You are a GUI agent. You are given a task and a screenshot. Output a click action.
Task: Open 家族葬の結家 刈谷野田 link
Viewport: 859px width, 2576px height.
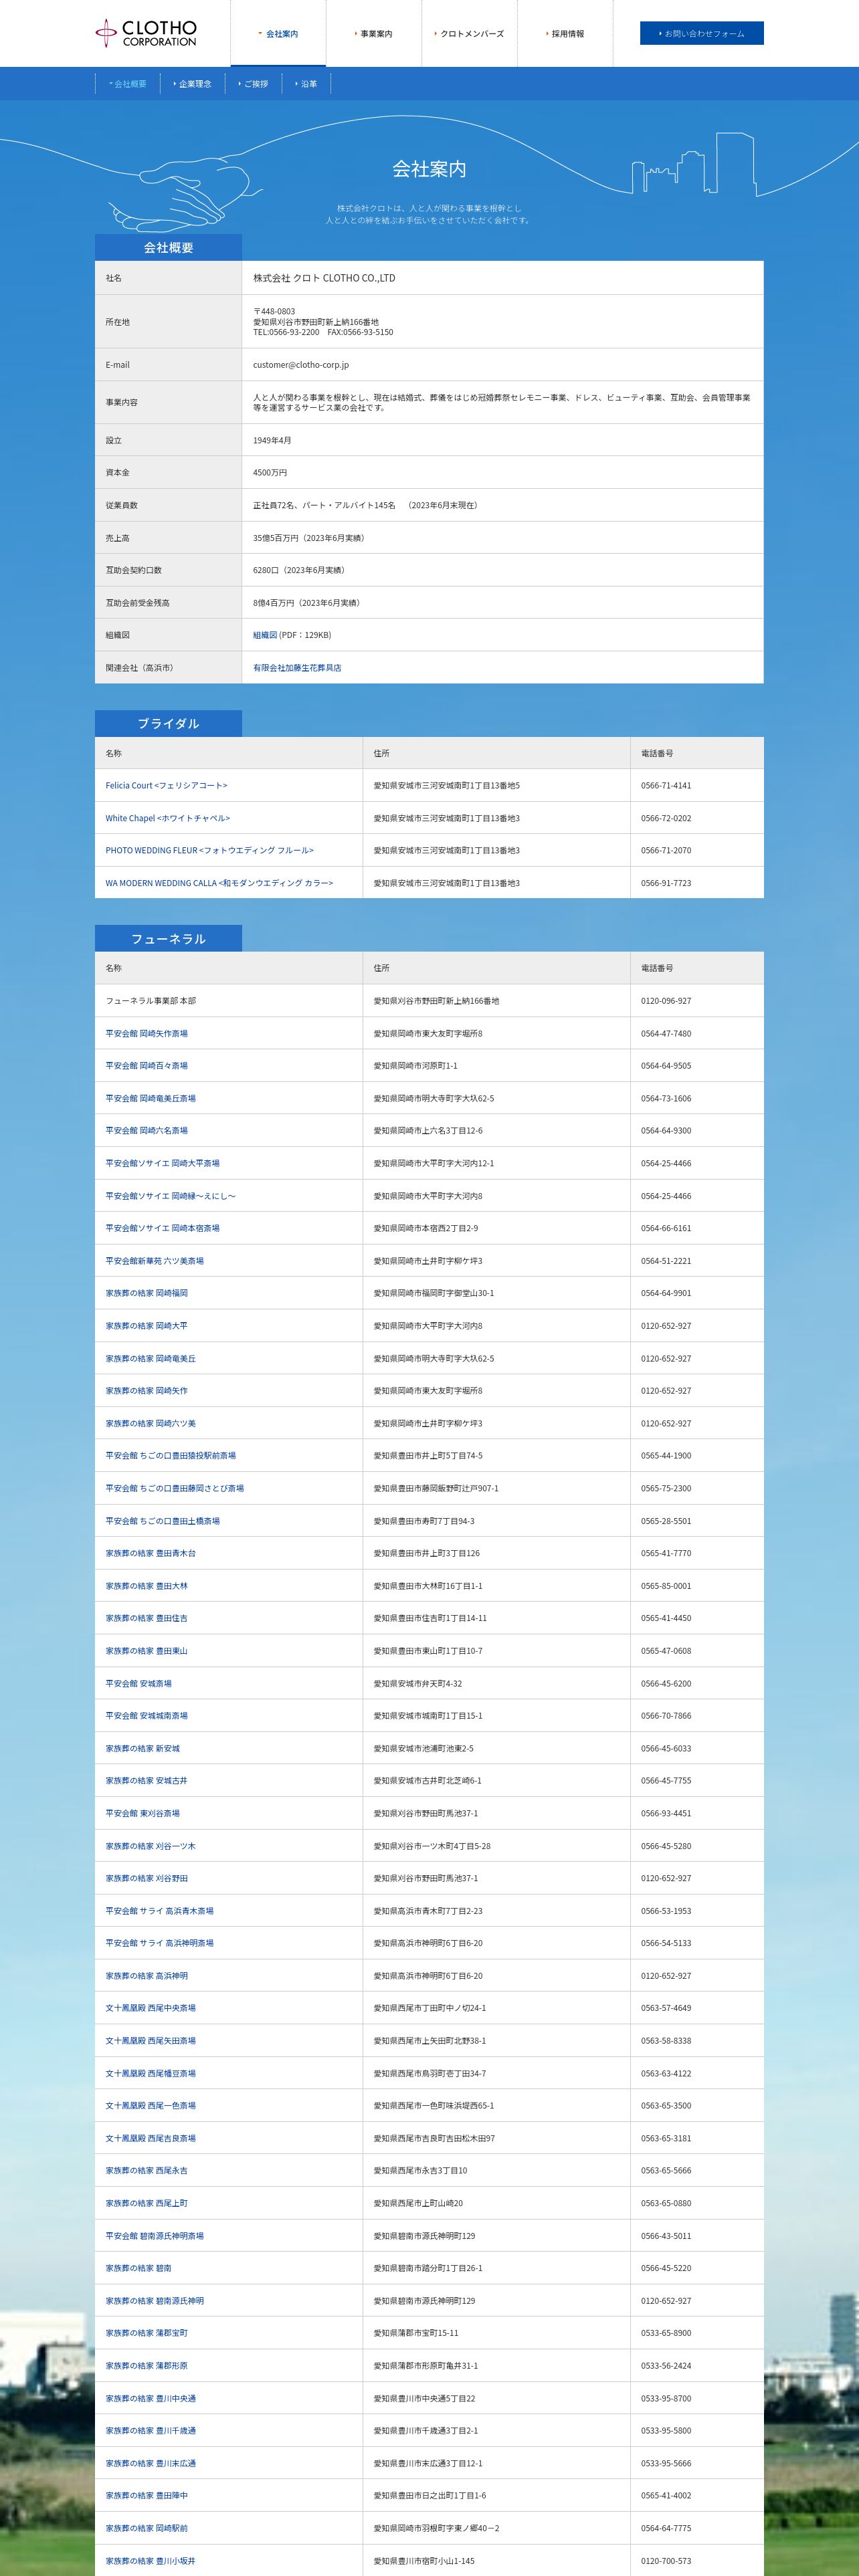tap(147, 1879)
